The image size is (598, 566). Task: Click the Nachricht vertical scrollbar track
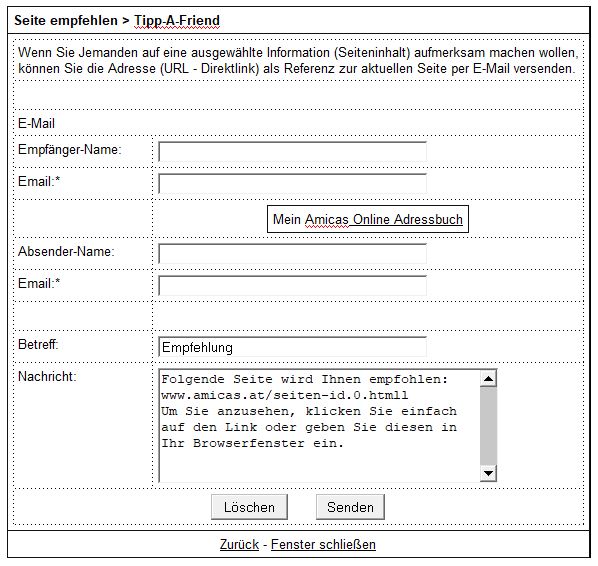click(x=488, y=426)
